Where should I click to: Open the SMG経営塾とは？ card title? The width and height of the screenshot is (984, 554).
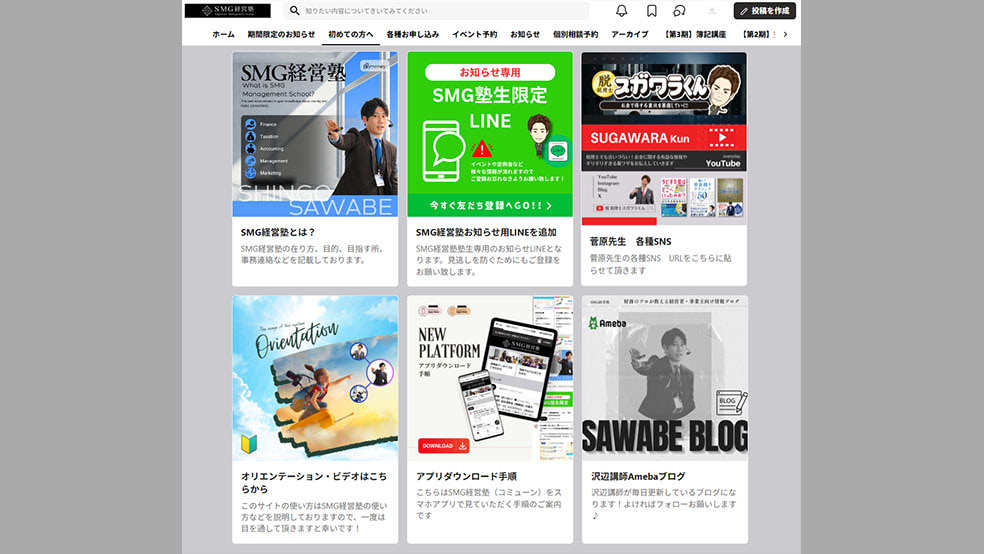(x=278, y=232)
